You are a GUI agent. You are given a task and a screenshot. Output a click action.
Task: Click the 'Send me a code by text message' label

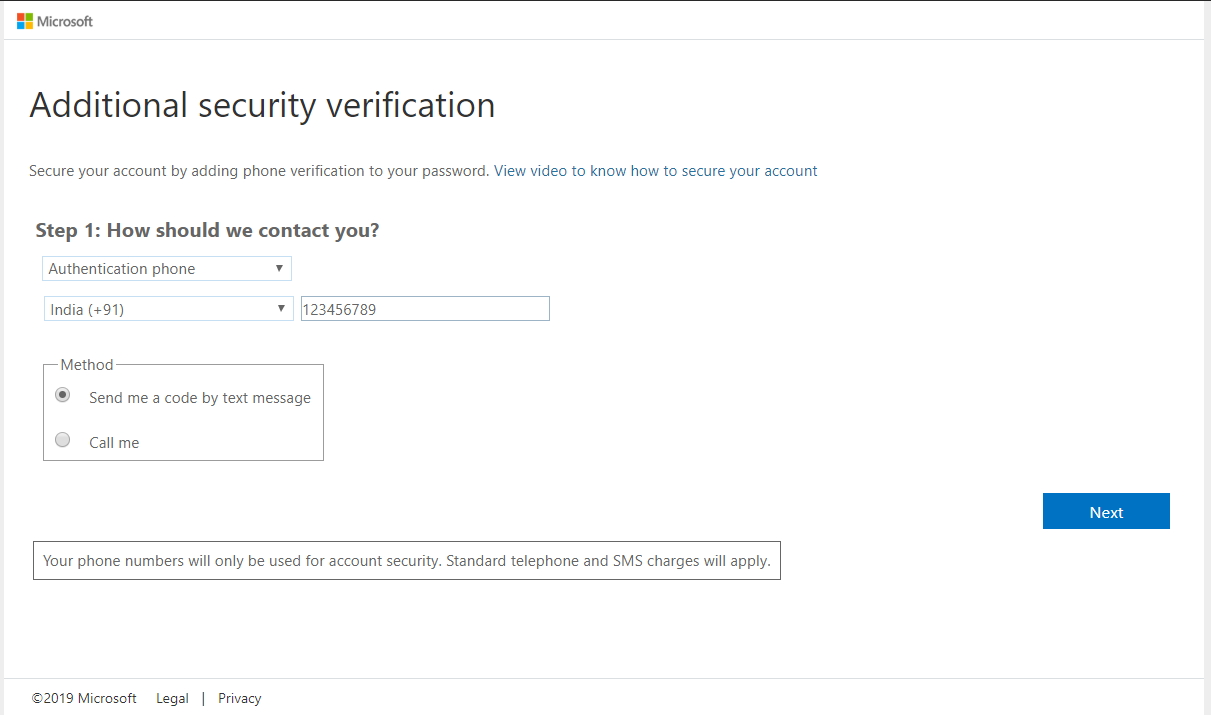click(x=200, y=398)
